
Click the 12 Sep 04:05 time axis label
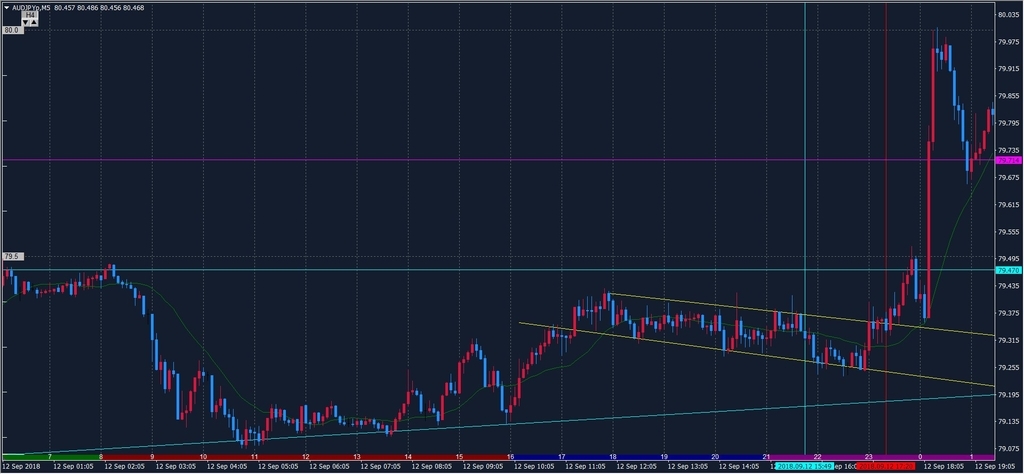(227, 467)
